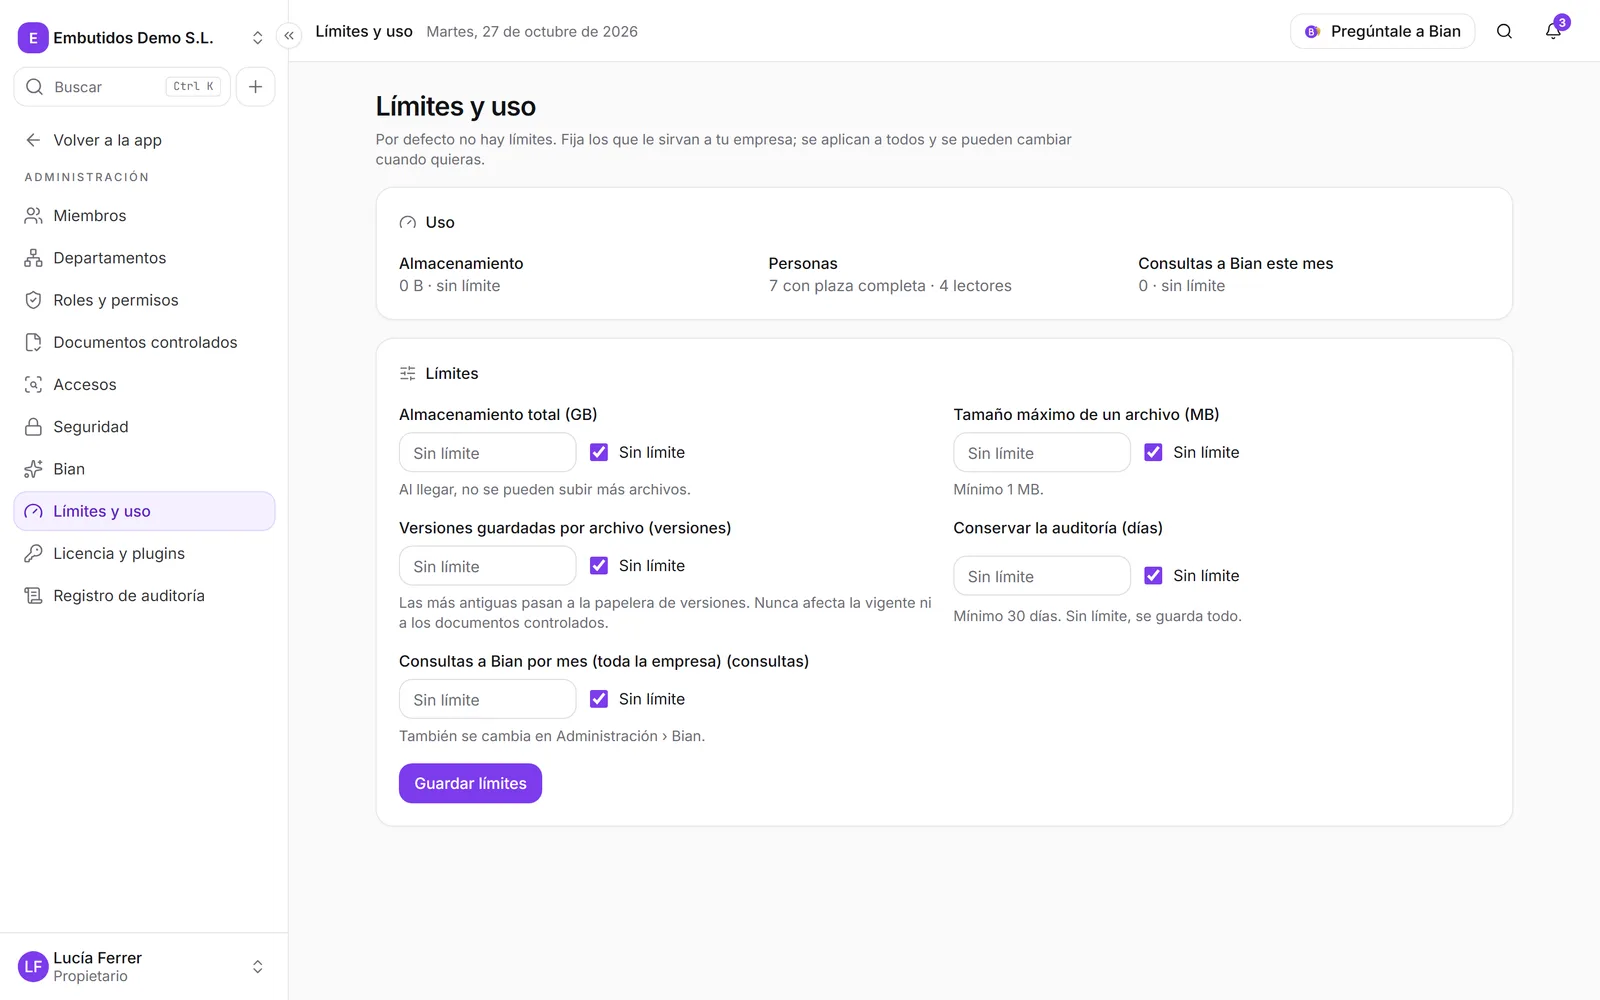Viewport: 1600px width, 1000px height.
Task: Click the Departamentos hierarchy icon
Action: [33, 258]
